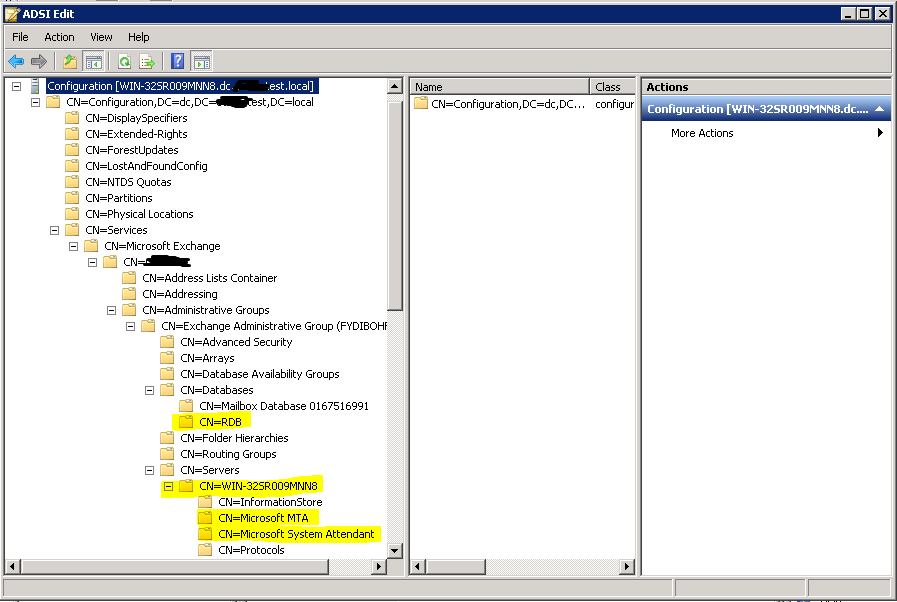Select the CN=NTDS Quotas container
The image size is (897, 602).
(x=128, y=183)
